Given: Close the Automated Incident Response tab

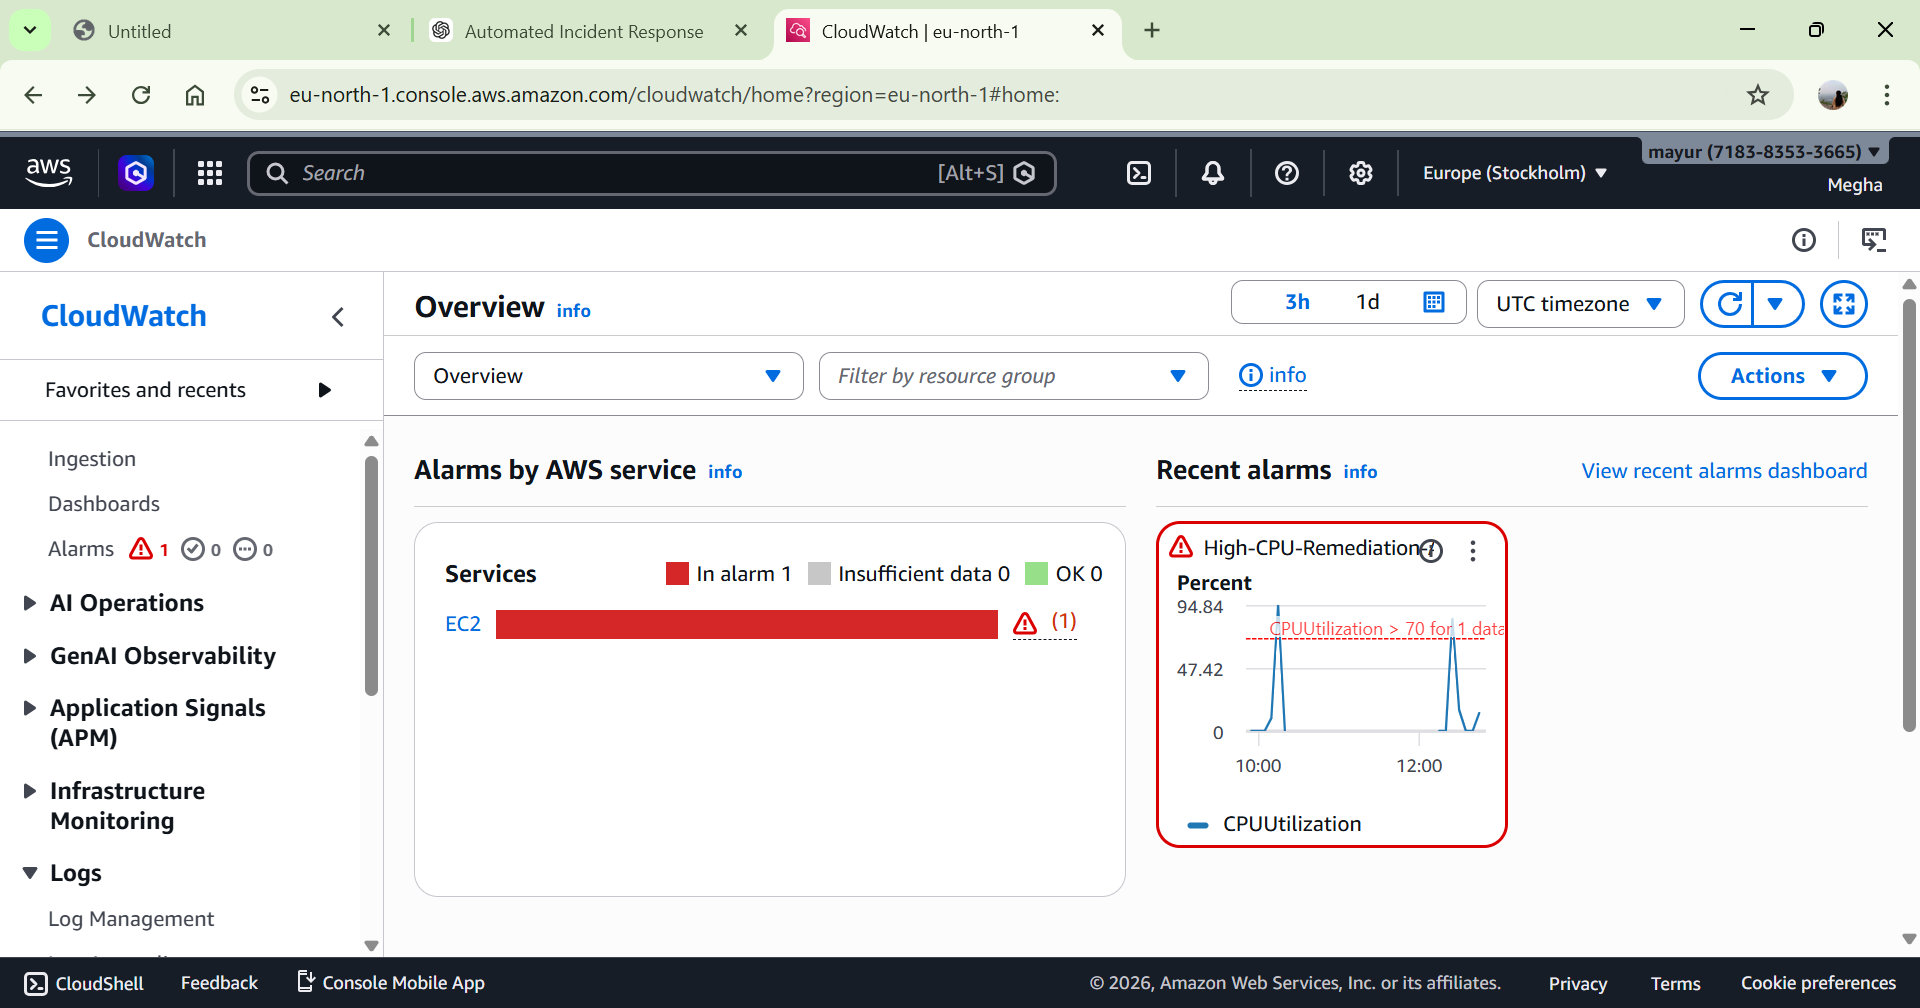Looking at the screenshot, I should (x=741, y=31).
